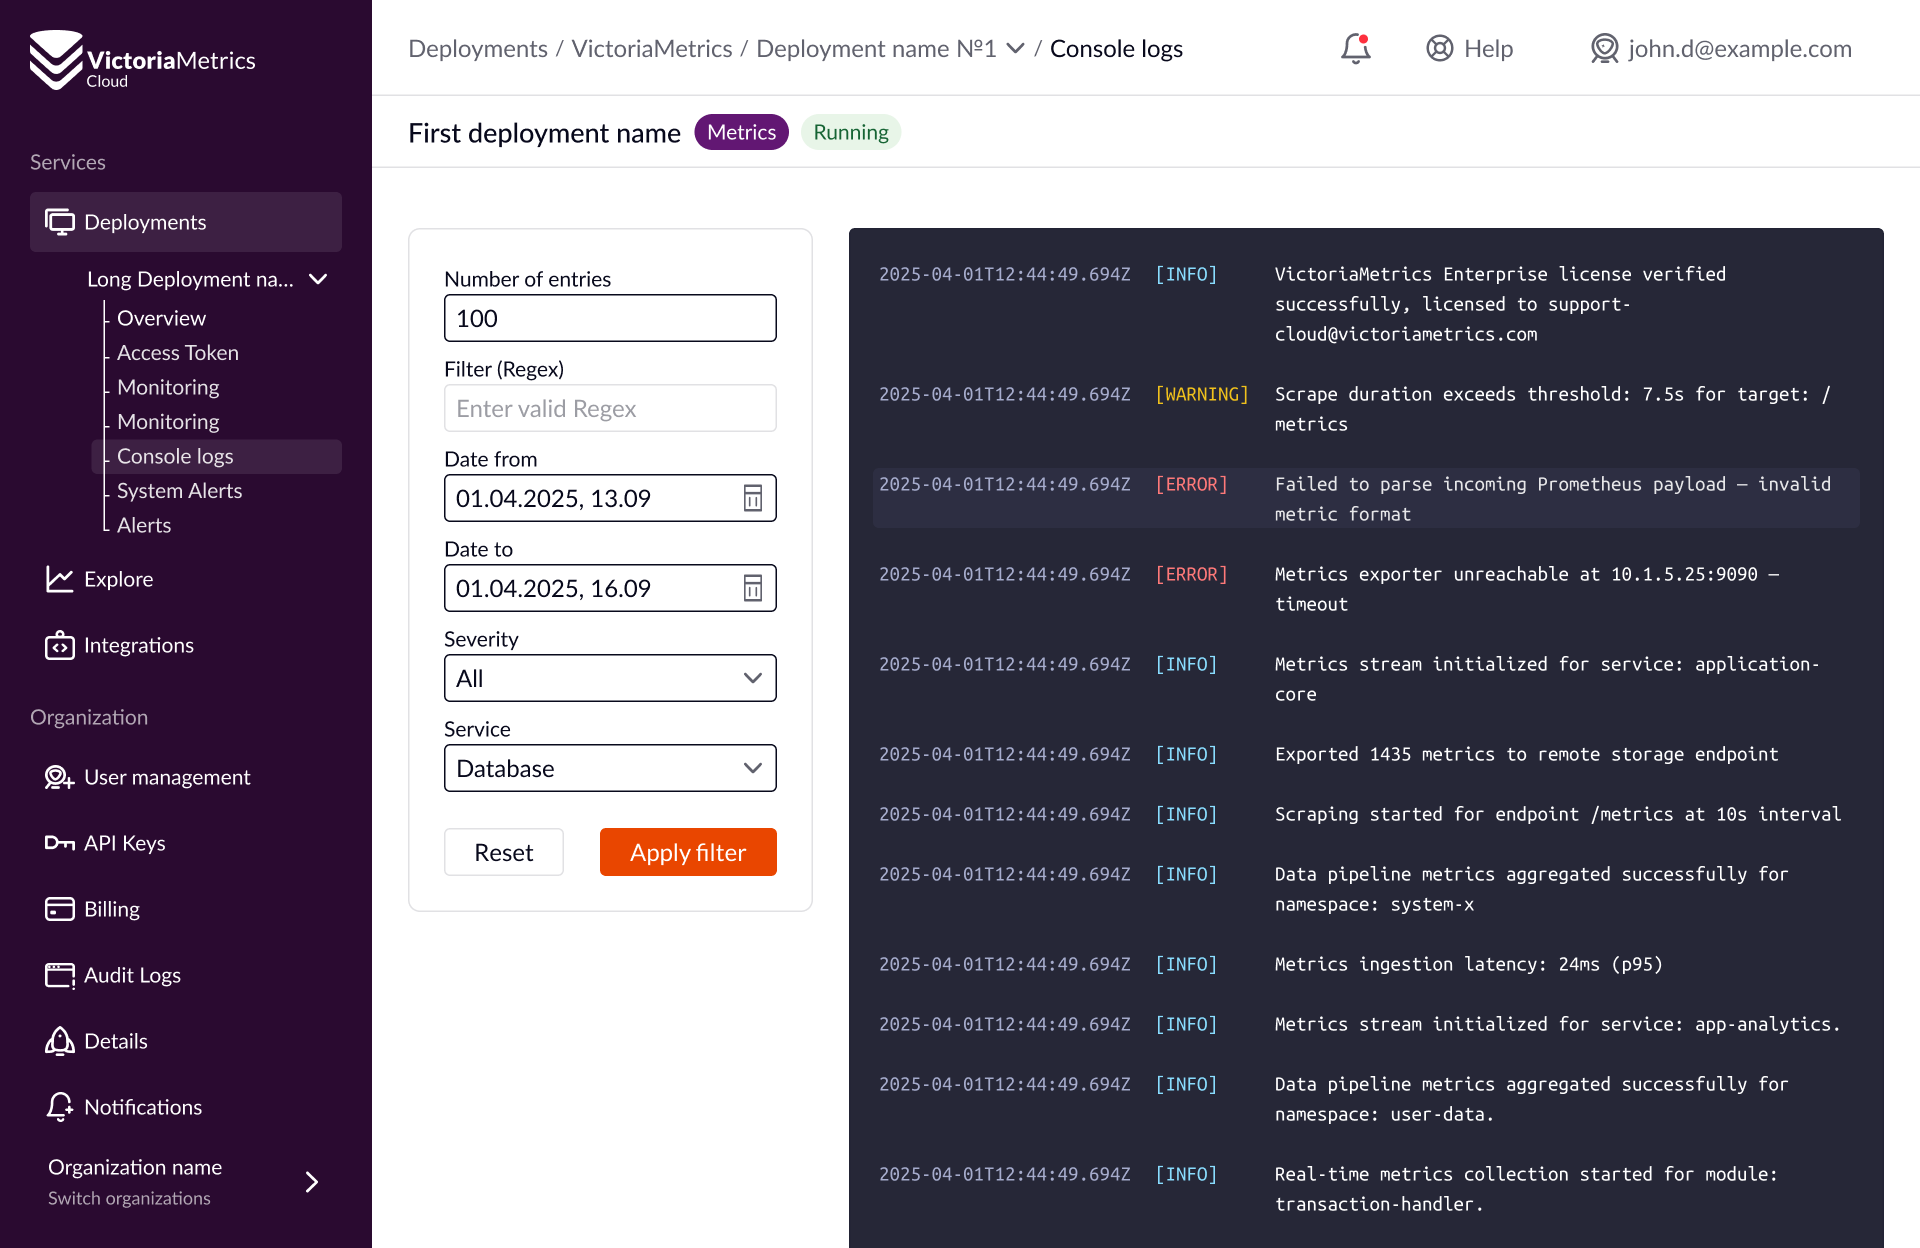The image size is (1920, 1248).
Task: Expand the Severity dropdown
Action: click(610, 678)
